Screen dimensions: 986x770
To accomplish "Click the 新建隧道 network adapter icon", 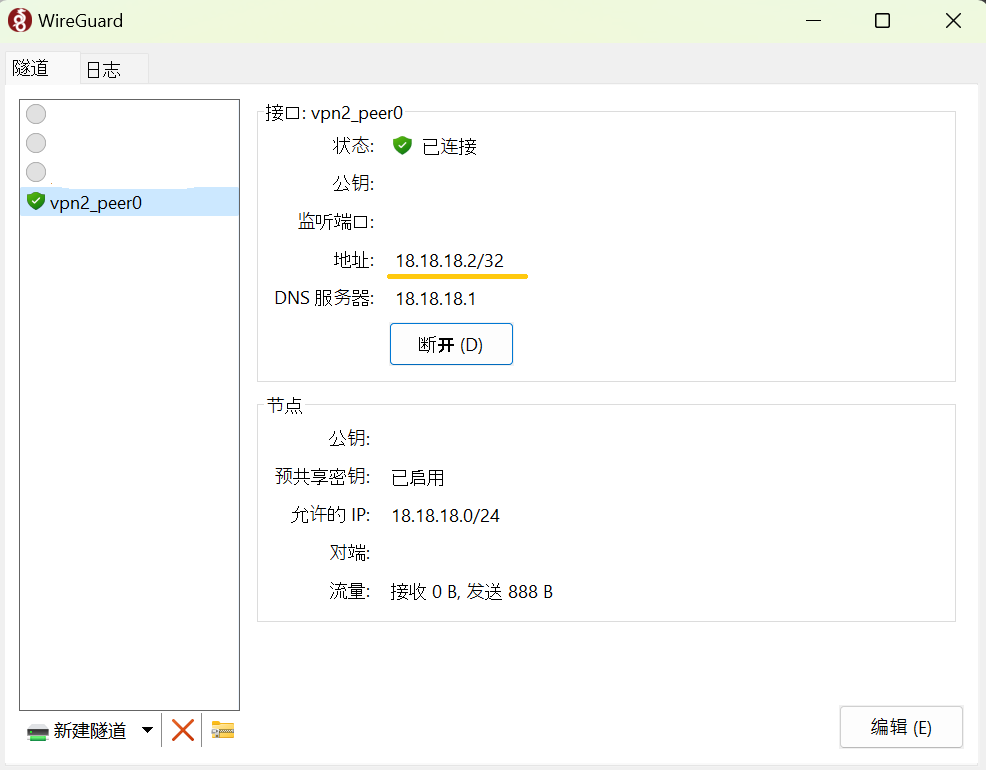I will click(x=38, y=732).
